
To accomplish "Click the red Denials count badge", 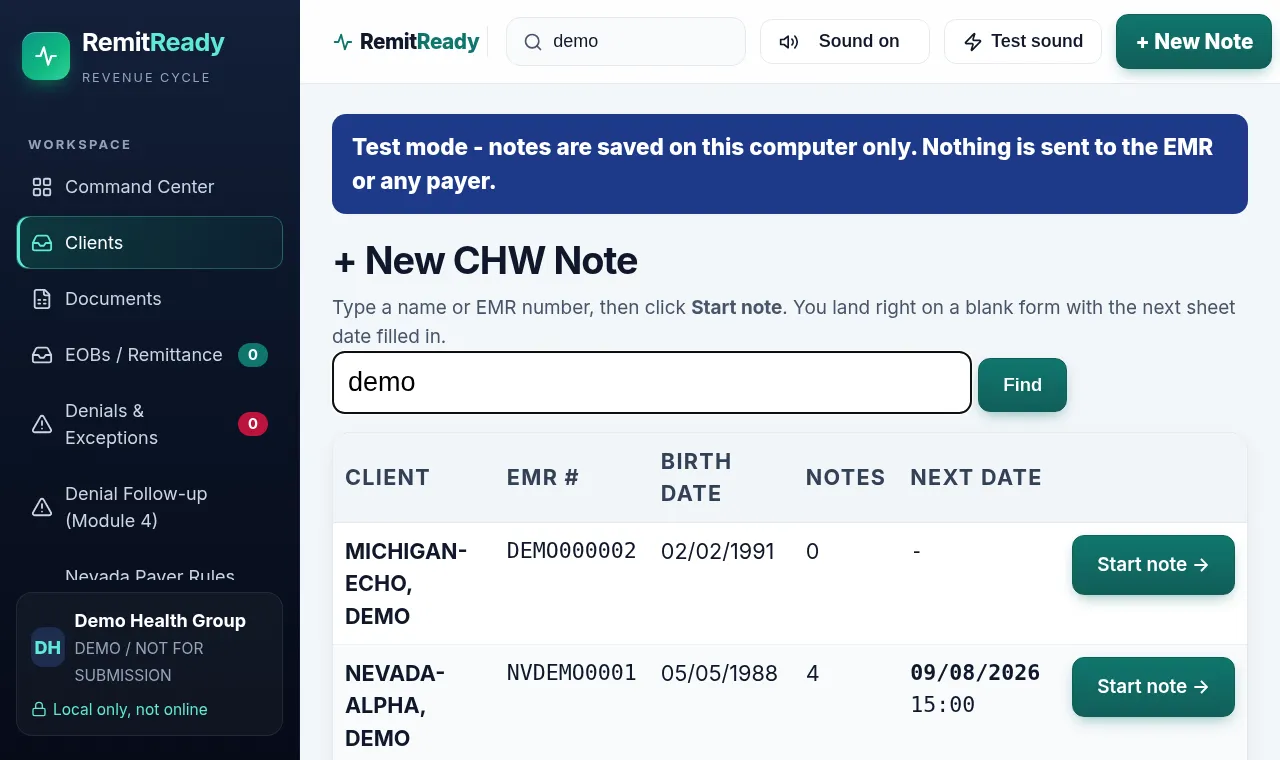I will click(x=253, y=424).
